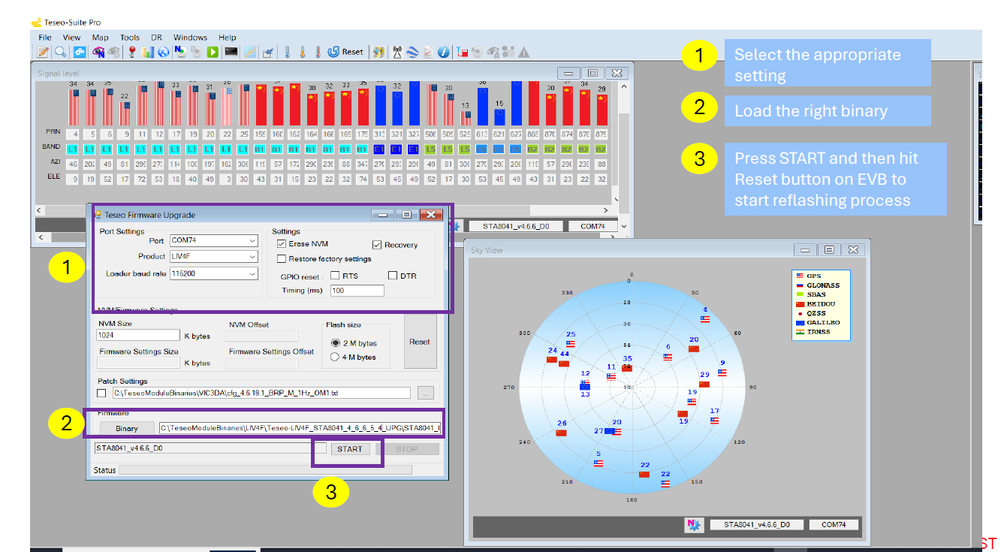Select the blue waves toolbar icon
The height and width of the screenshot is (552, 998).
click(412, 52)
